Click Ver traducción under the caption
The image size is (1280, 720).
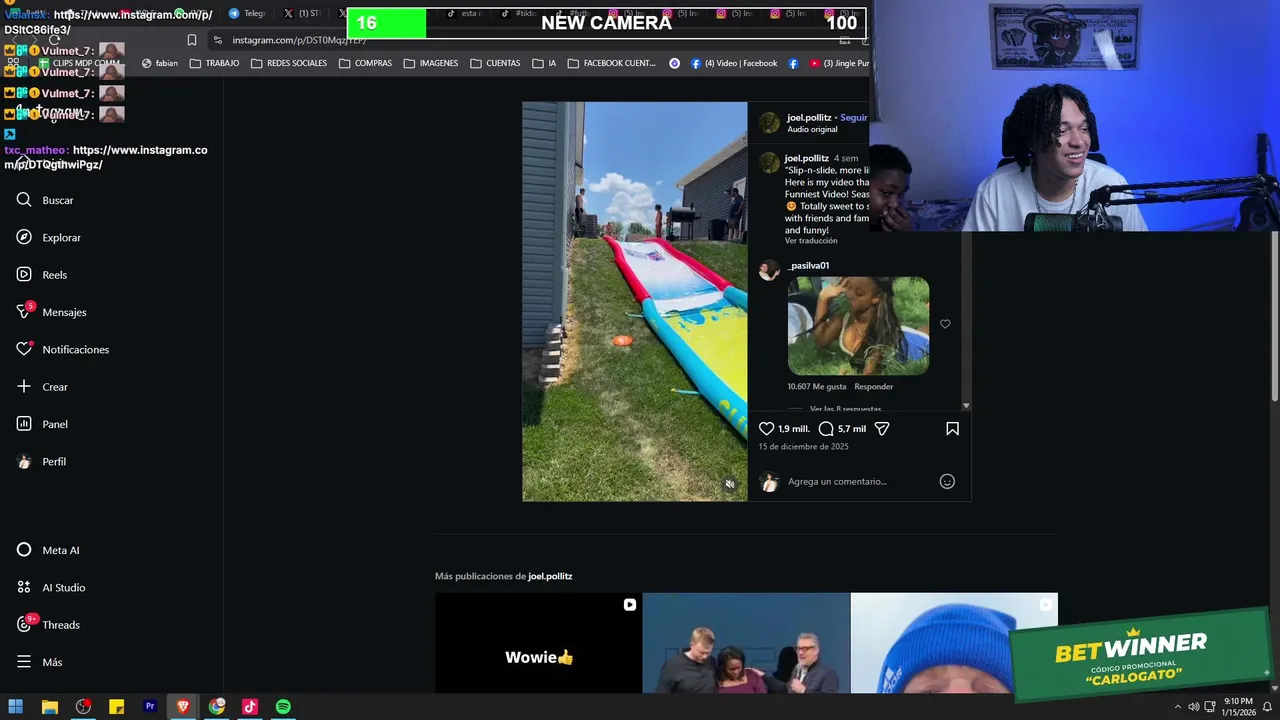pos(811,241)
